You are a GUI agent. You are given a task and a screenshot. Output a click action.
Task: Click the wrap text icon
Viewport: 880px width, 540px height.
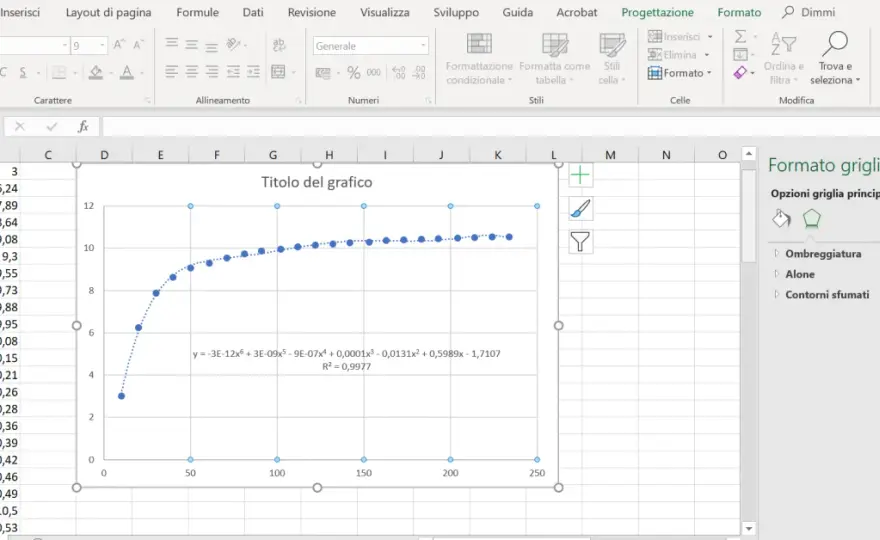[x=279, y=45]
